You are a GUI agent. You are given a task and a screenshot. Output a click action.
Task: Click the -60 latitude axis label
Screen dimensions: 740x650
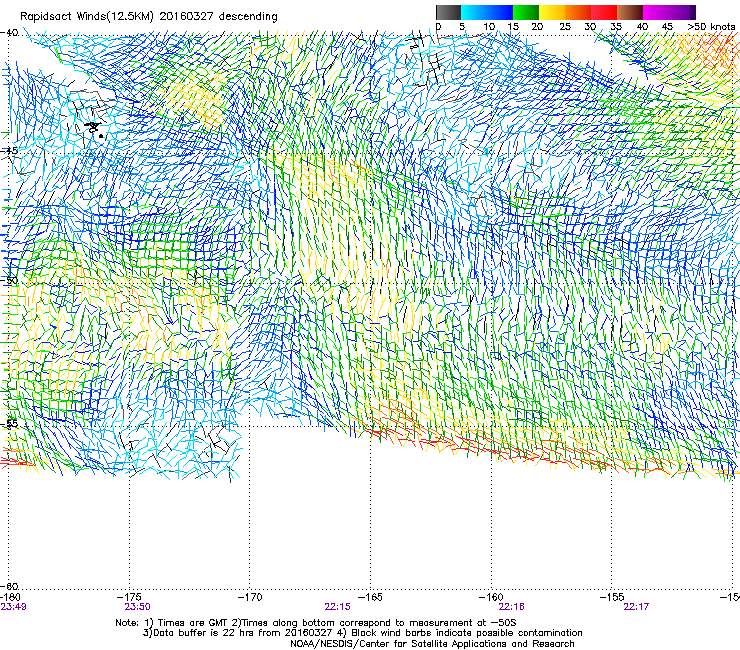9,586
